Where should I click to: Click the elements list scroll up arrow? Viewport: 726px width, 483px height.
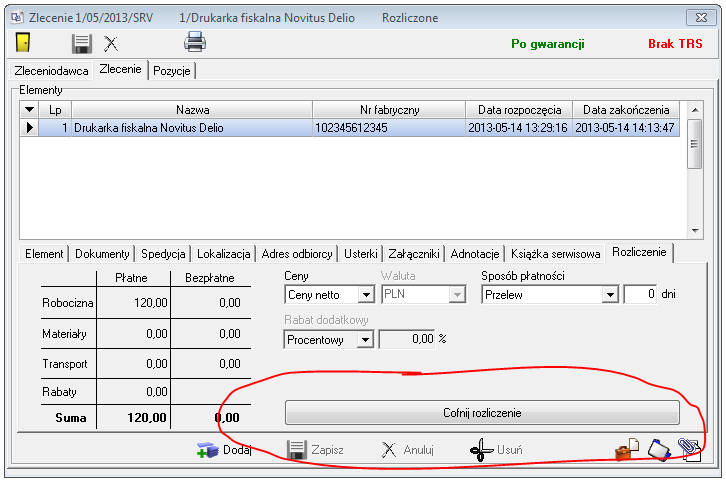click(695, 110)
